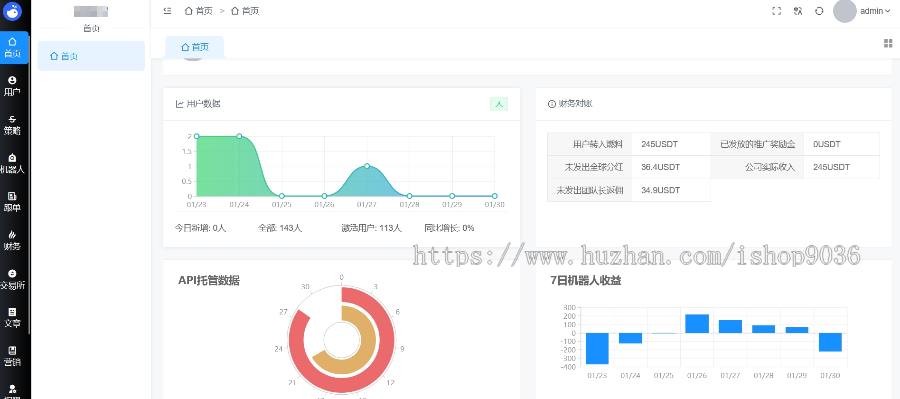900x399 pixels.
Task: Click the admin avatar circle
Action: [x=844, y=11]
